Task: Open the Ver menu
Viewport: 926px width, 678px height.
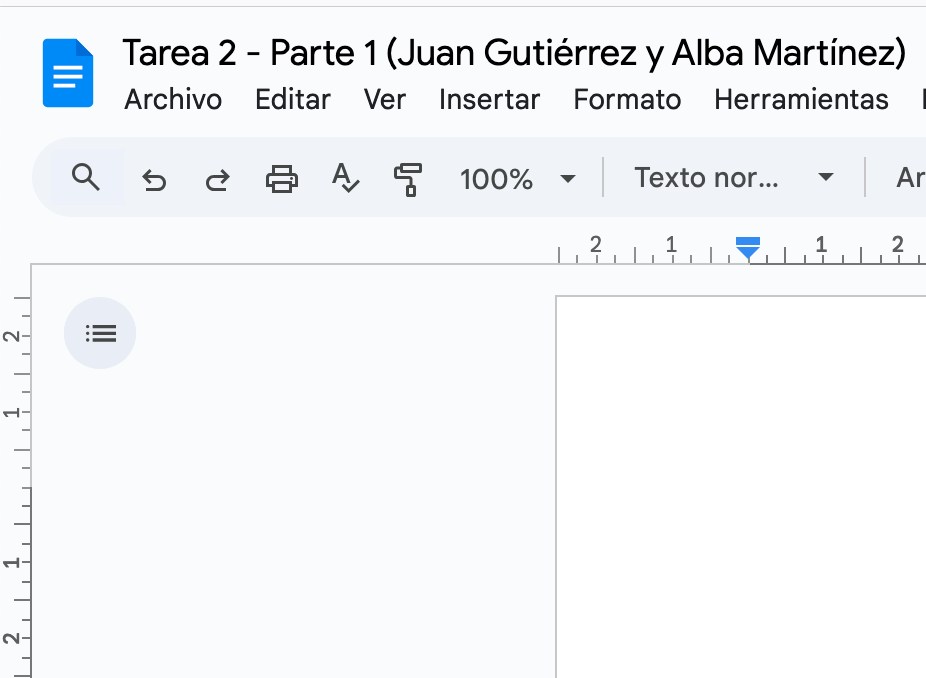Action: click(385, 100)
